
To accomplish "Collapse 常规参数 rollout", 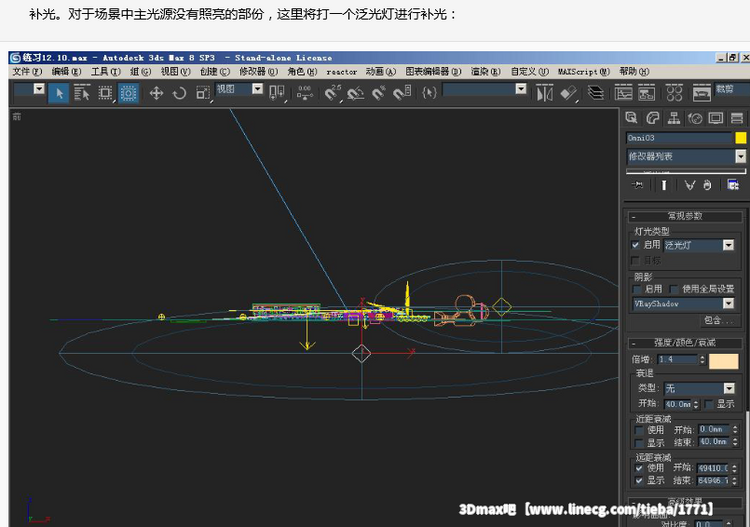I will point(685,216).
